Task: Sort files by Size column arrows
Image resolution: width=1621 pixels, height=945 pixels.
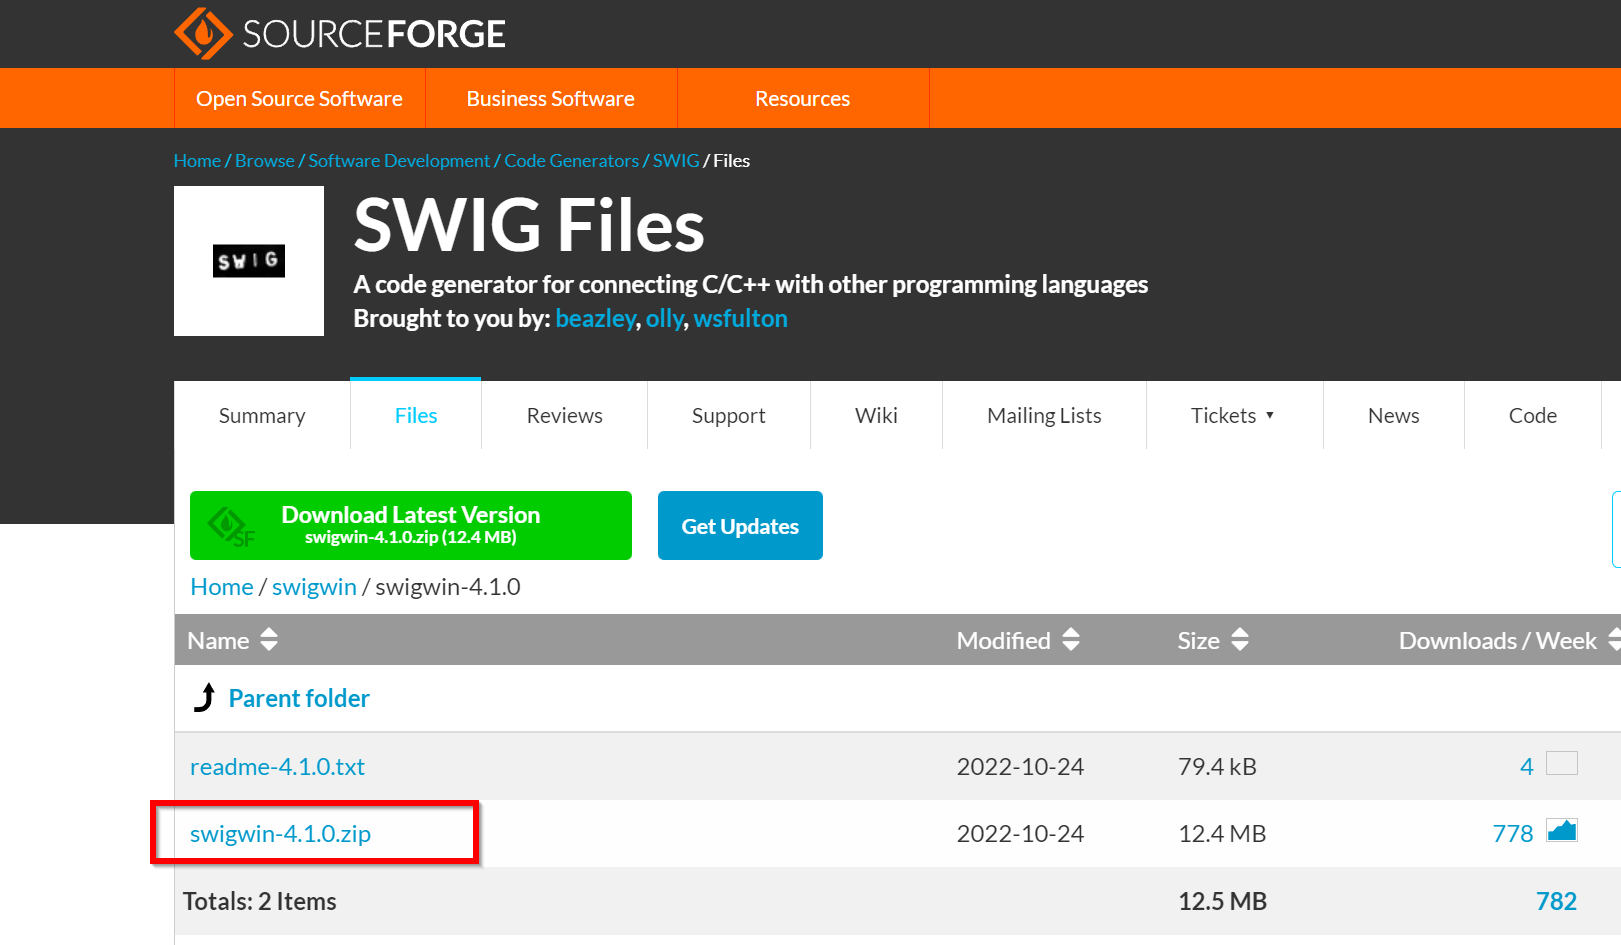Action: pyautogui.click(x=1240, y=640)
